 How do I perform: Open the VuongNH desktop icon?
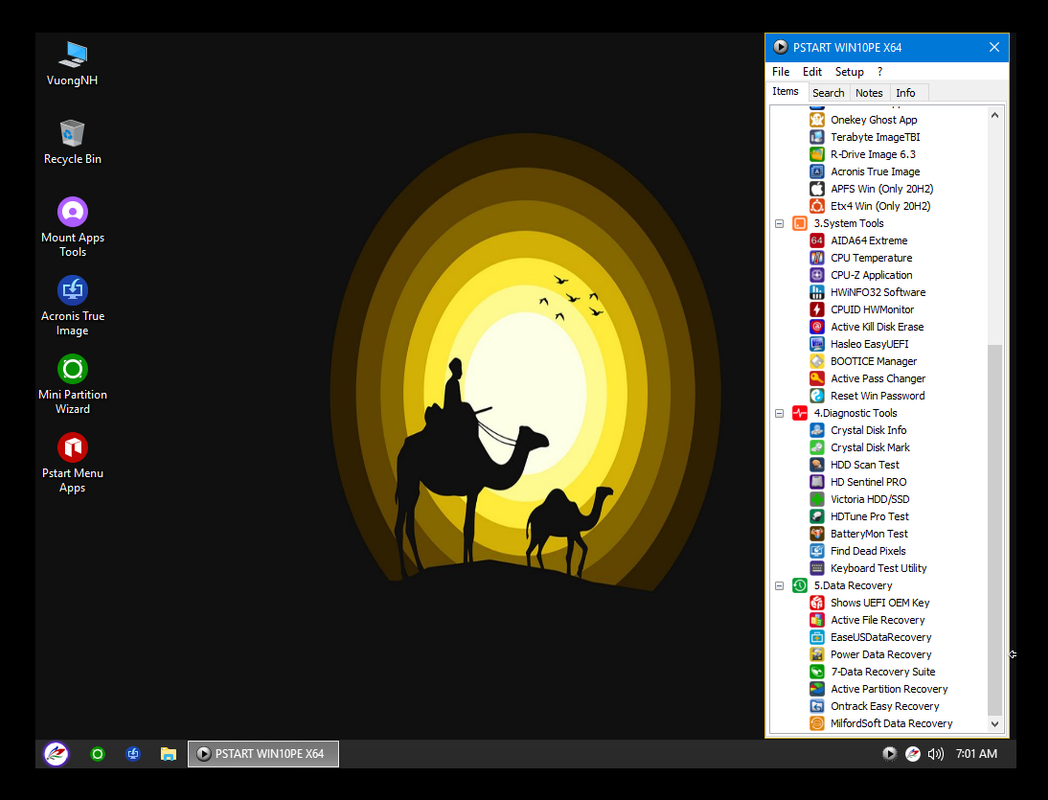coord(72,63)
